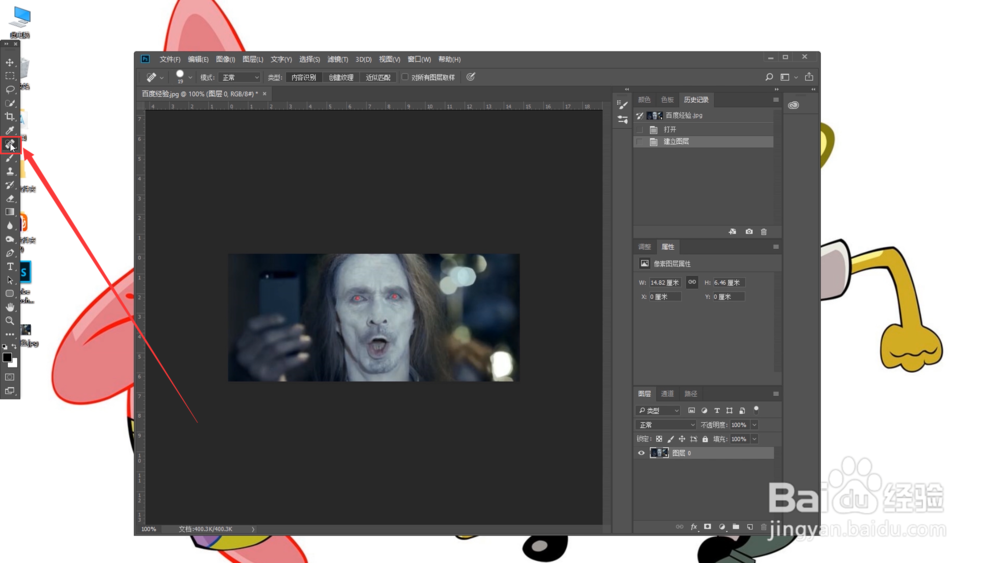The width and height of the screenshot is (1000, 563).
Task: Open opacity slider dropdown arrow
Action: point(754,425)
